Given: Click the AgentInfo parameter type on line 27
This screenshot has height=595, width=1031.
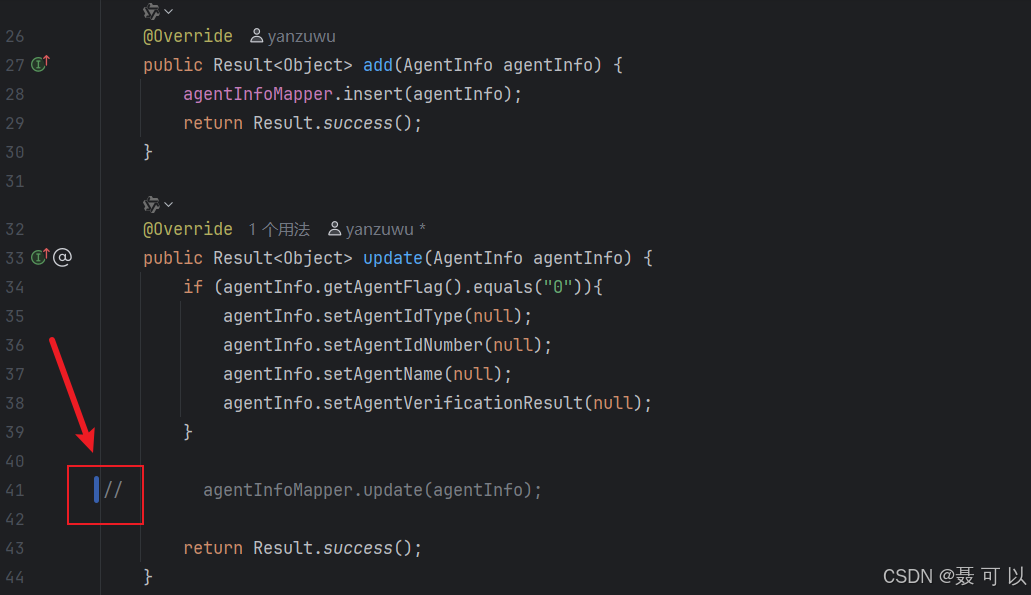Looking at the screenshot, I should coord(448,64).
